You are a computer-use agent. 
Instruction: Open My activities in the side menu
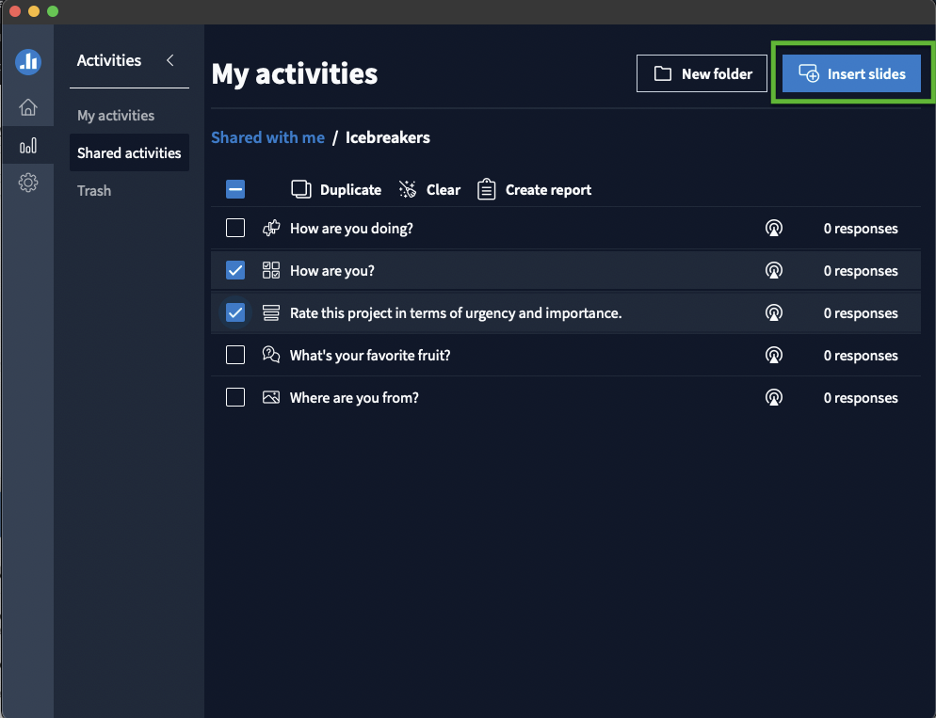click(x=116, y=115)
